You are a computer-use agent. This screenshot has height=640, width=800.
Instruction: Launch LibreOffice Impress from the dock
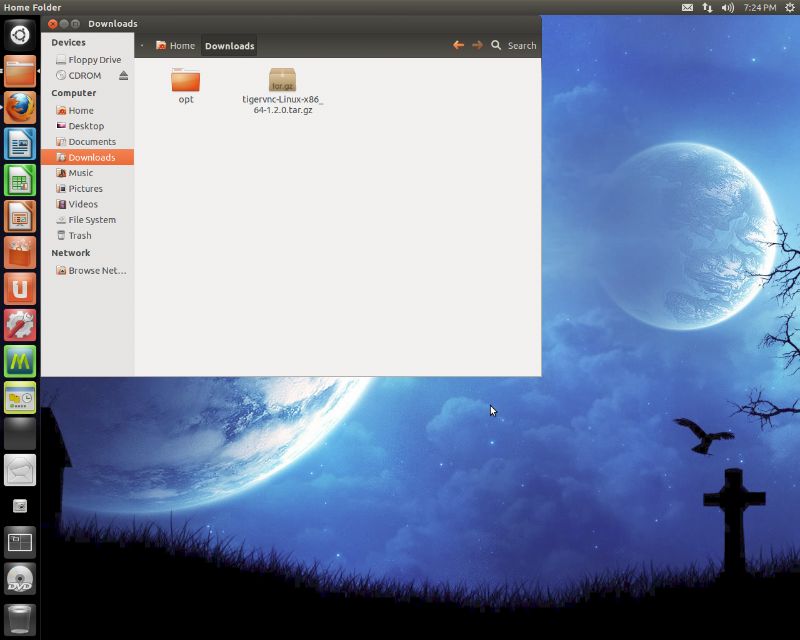20,216
